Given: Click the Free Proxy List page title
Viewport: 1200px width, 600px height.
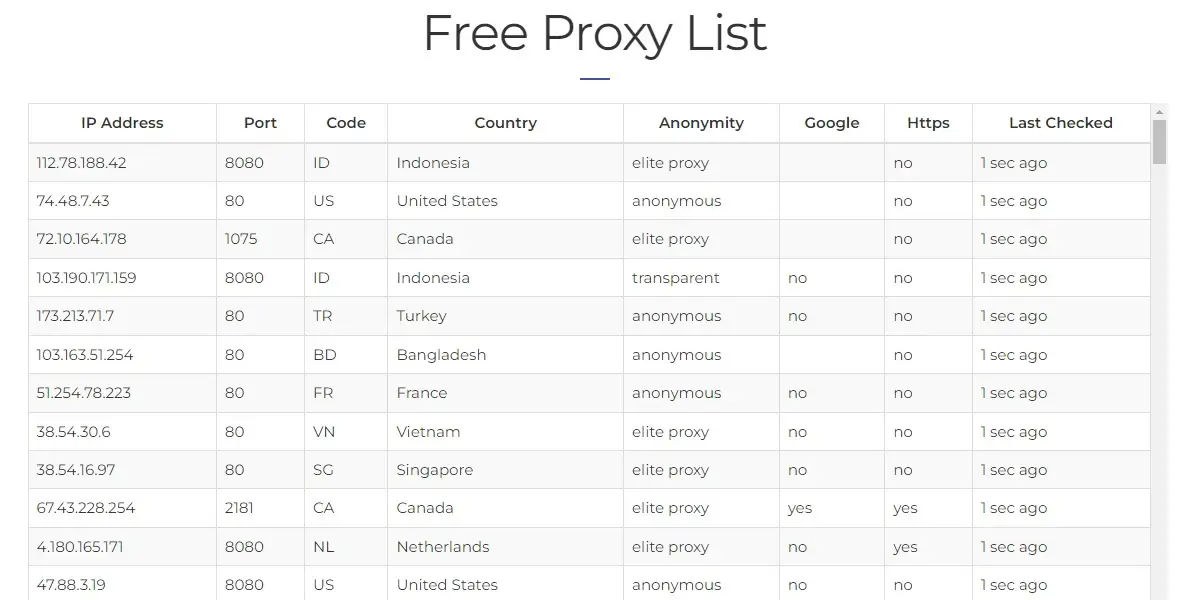Looking at the screenshot, I should pos(596,33).
